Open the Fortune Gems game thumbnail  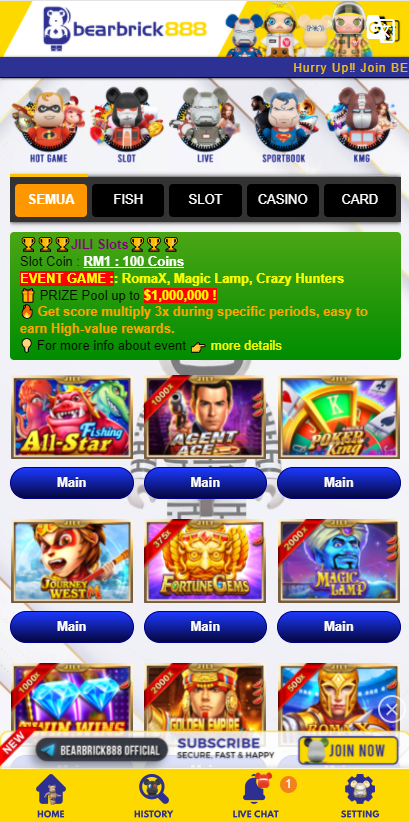205,561
